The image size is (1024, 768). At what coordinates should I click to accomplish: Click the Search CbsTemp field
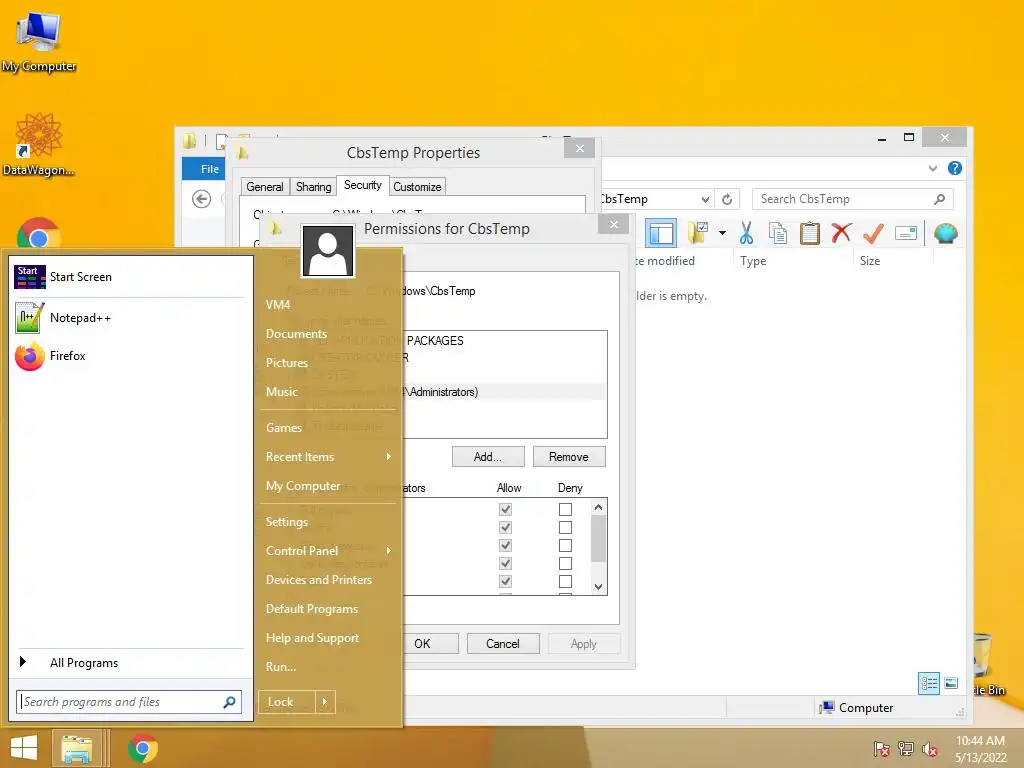[x=852, y=199]
